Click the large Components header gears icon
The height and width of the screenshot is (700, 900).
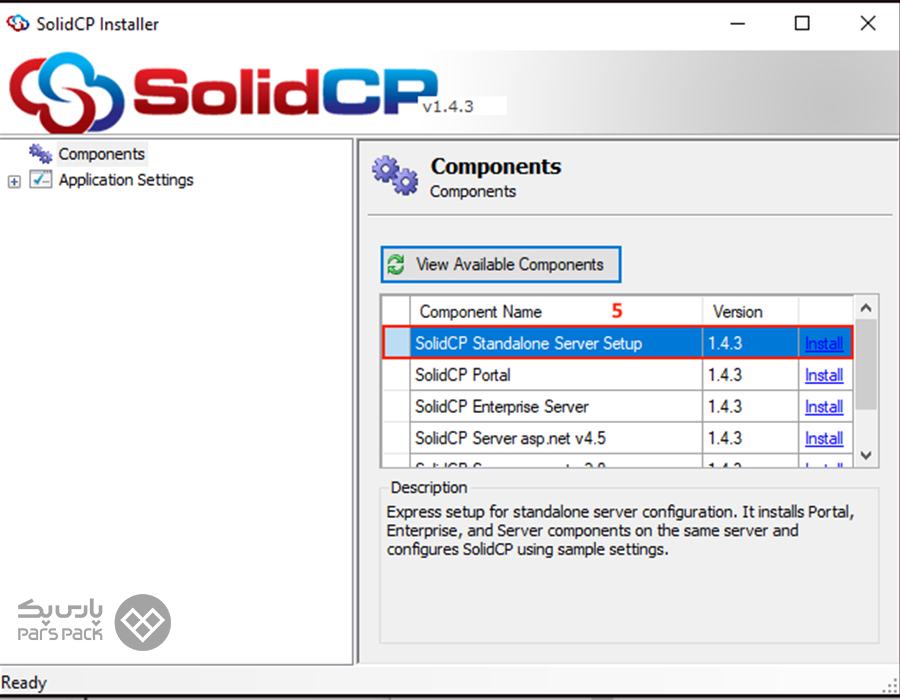(x=395, y=175)
